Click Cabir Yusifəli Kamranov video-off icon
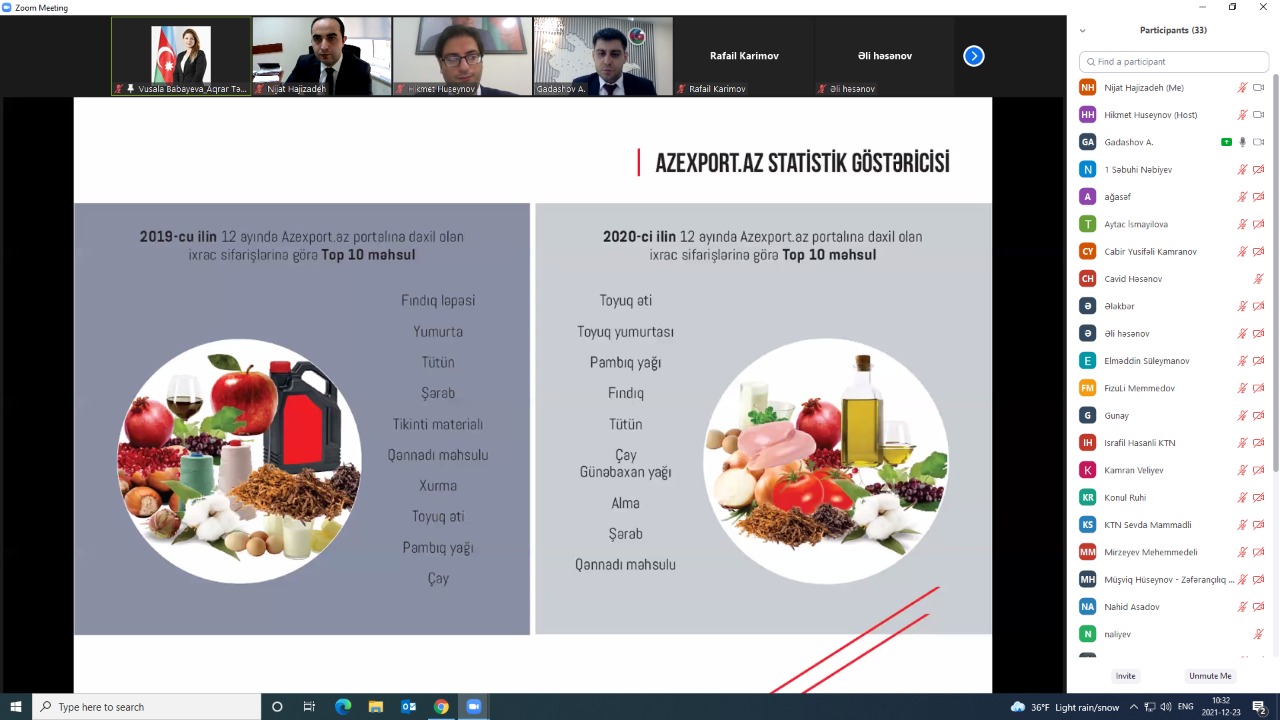Viewport: 1280px width, 720px height. pos(1259,252)
